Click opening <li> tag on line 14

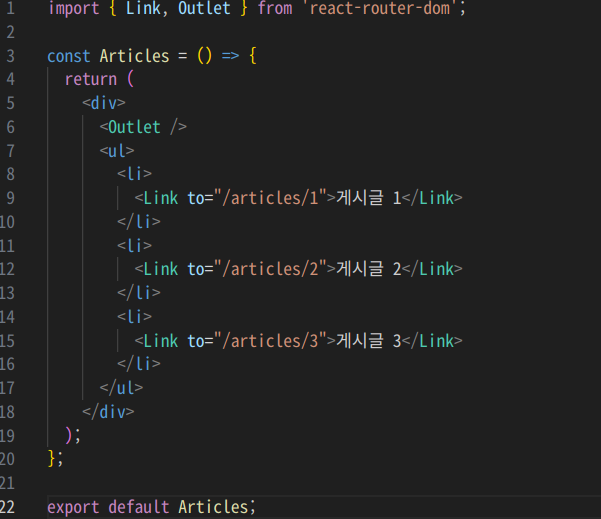(135, 317)
